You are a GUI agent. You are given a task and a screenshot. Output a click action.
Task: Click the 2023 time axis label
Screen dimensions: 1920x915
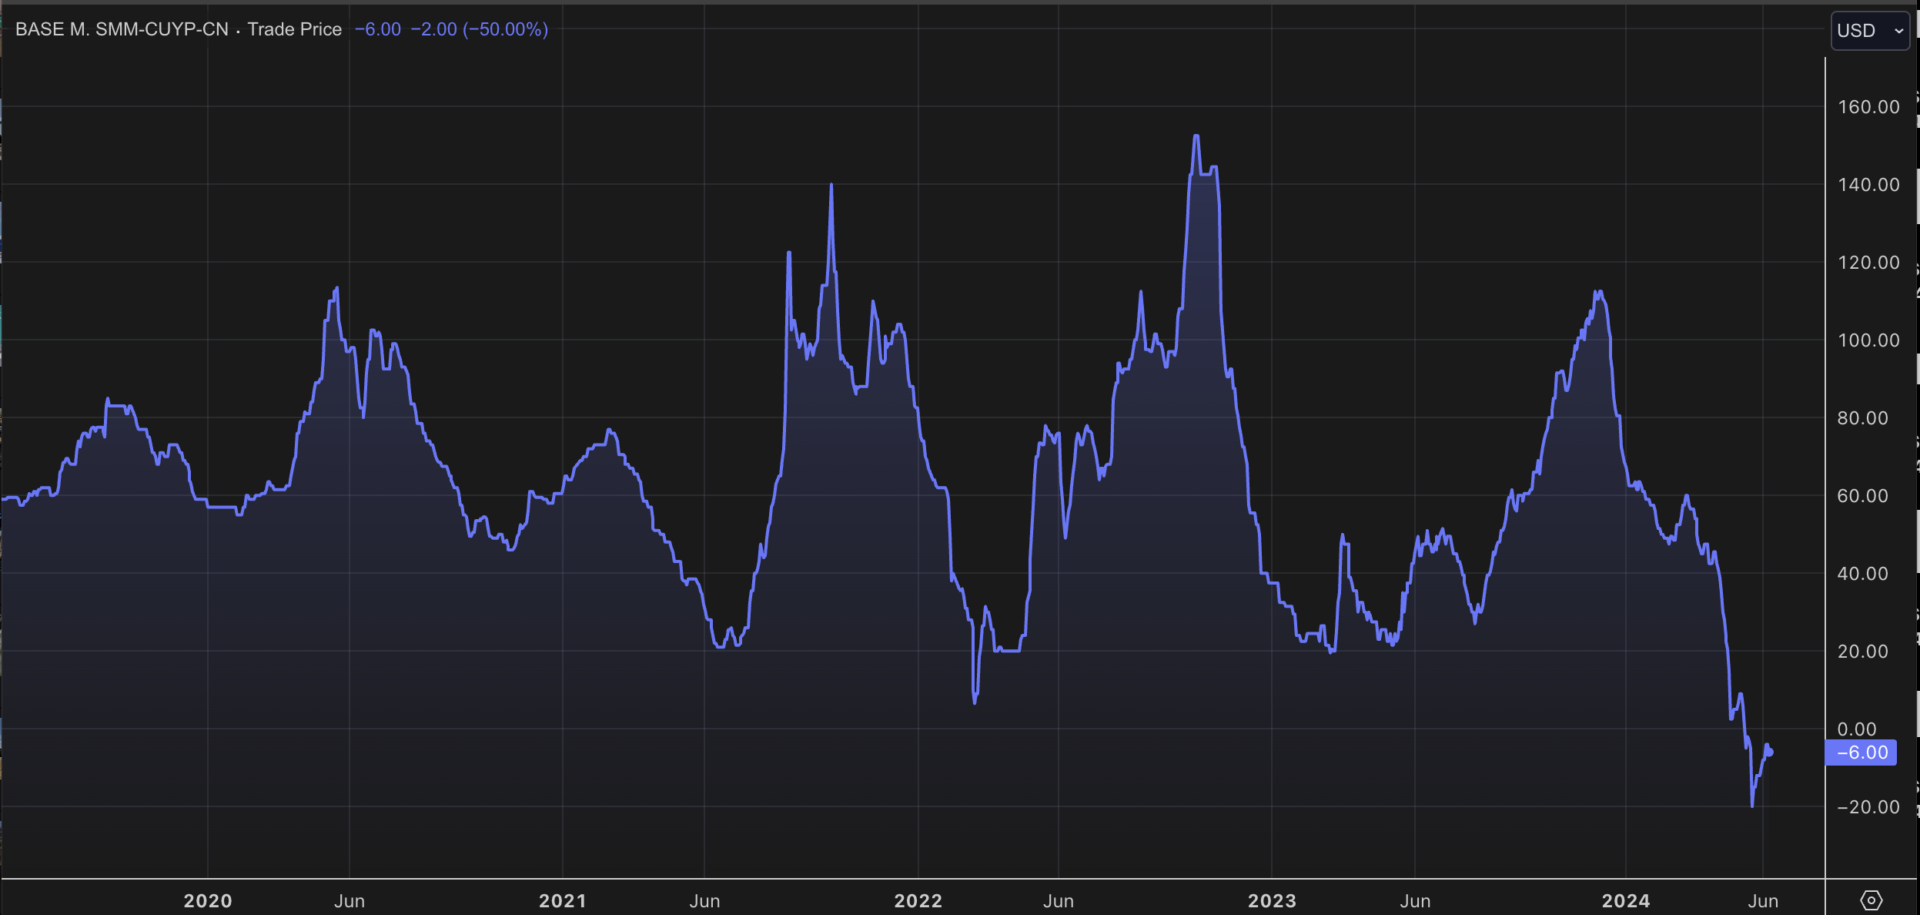pyautogui.click(x=1272, y=901)
